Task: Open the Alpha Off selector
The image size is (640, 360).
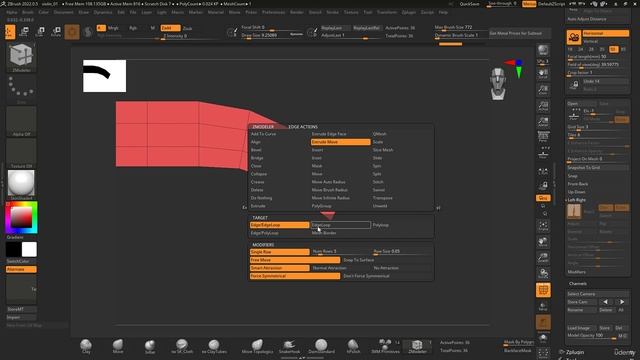Action: pos(21,121)
